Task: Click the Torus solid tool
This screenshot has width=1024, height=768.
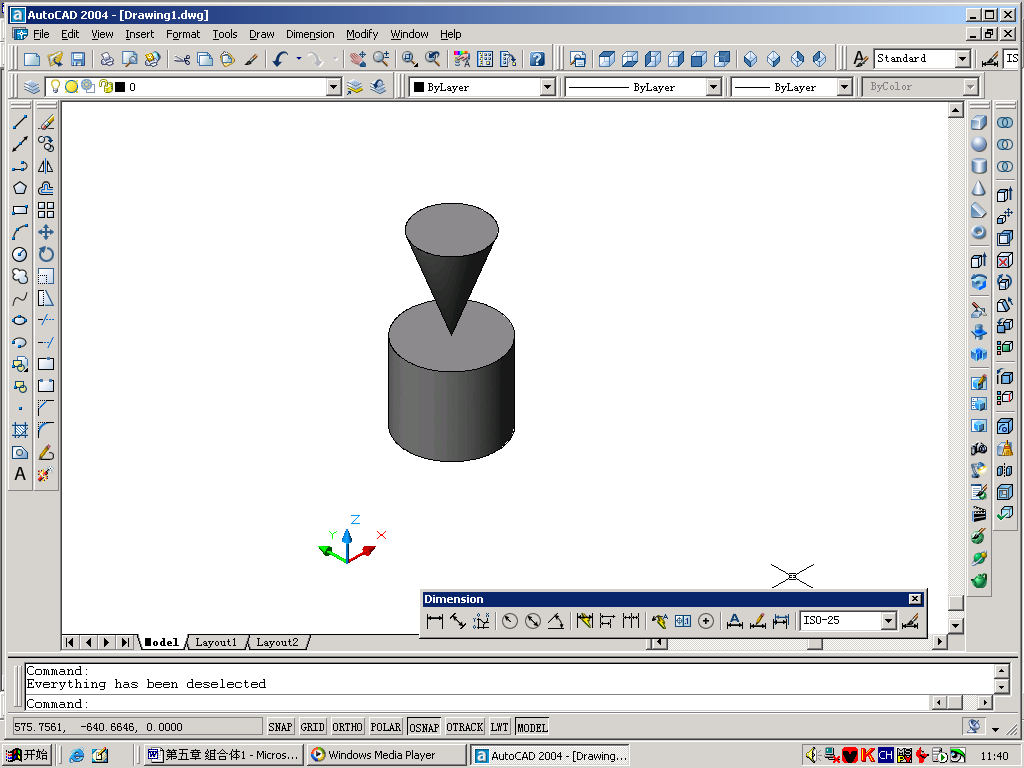Action: (x=978, y=232)
